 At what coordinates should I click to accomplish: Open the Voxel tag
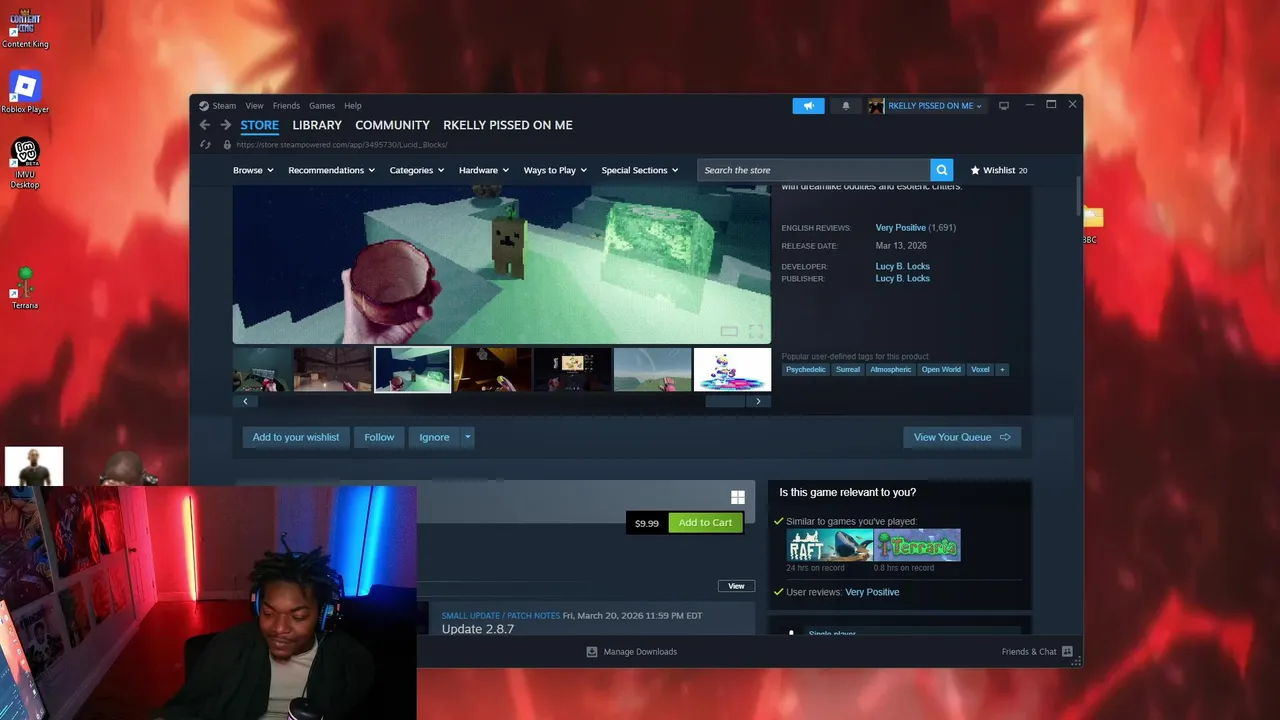pos(980,370)
